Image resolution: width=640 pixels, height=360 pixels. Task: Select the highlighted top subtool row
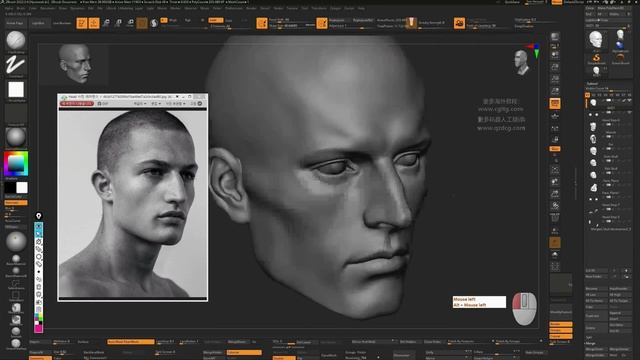pos(609,103)
